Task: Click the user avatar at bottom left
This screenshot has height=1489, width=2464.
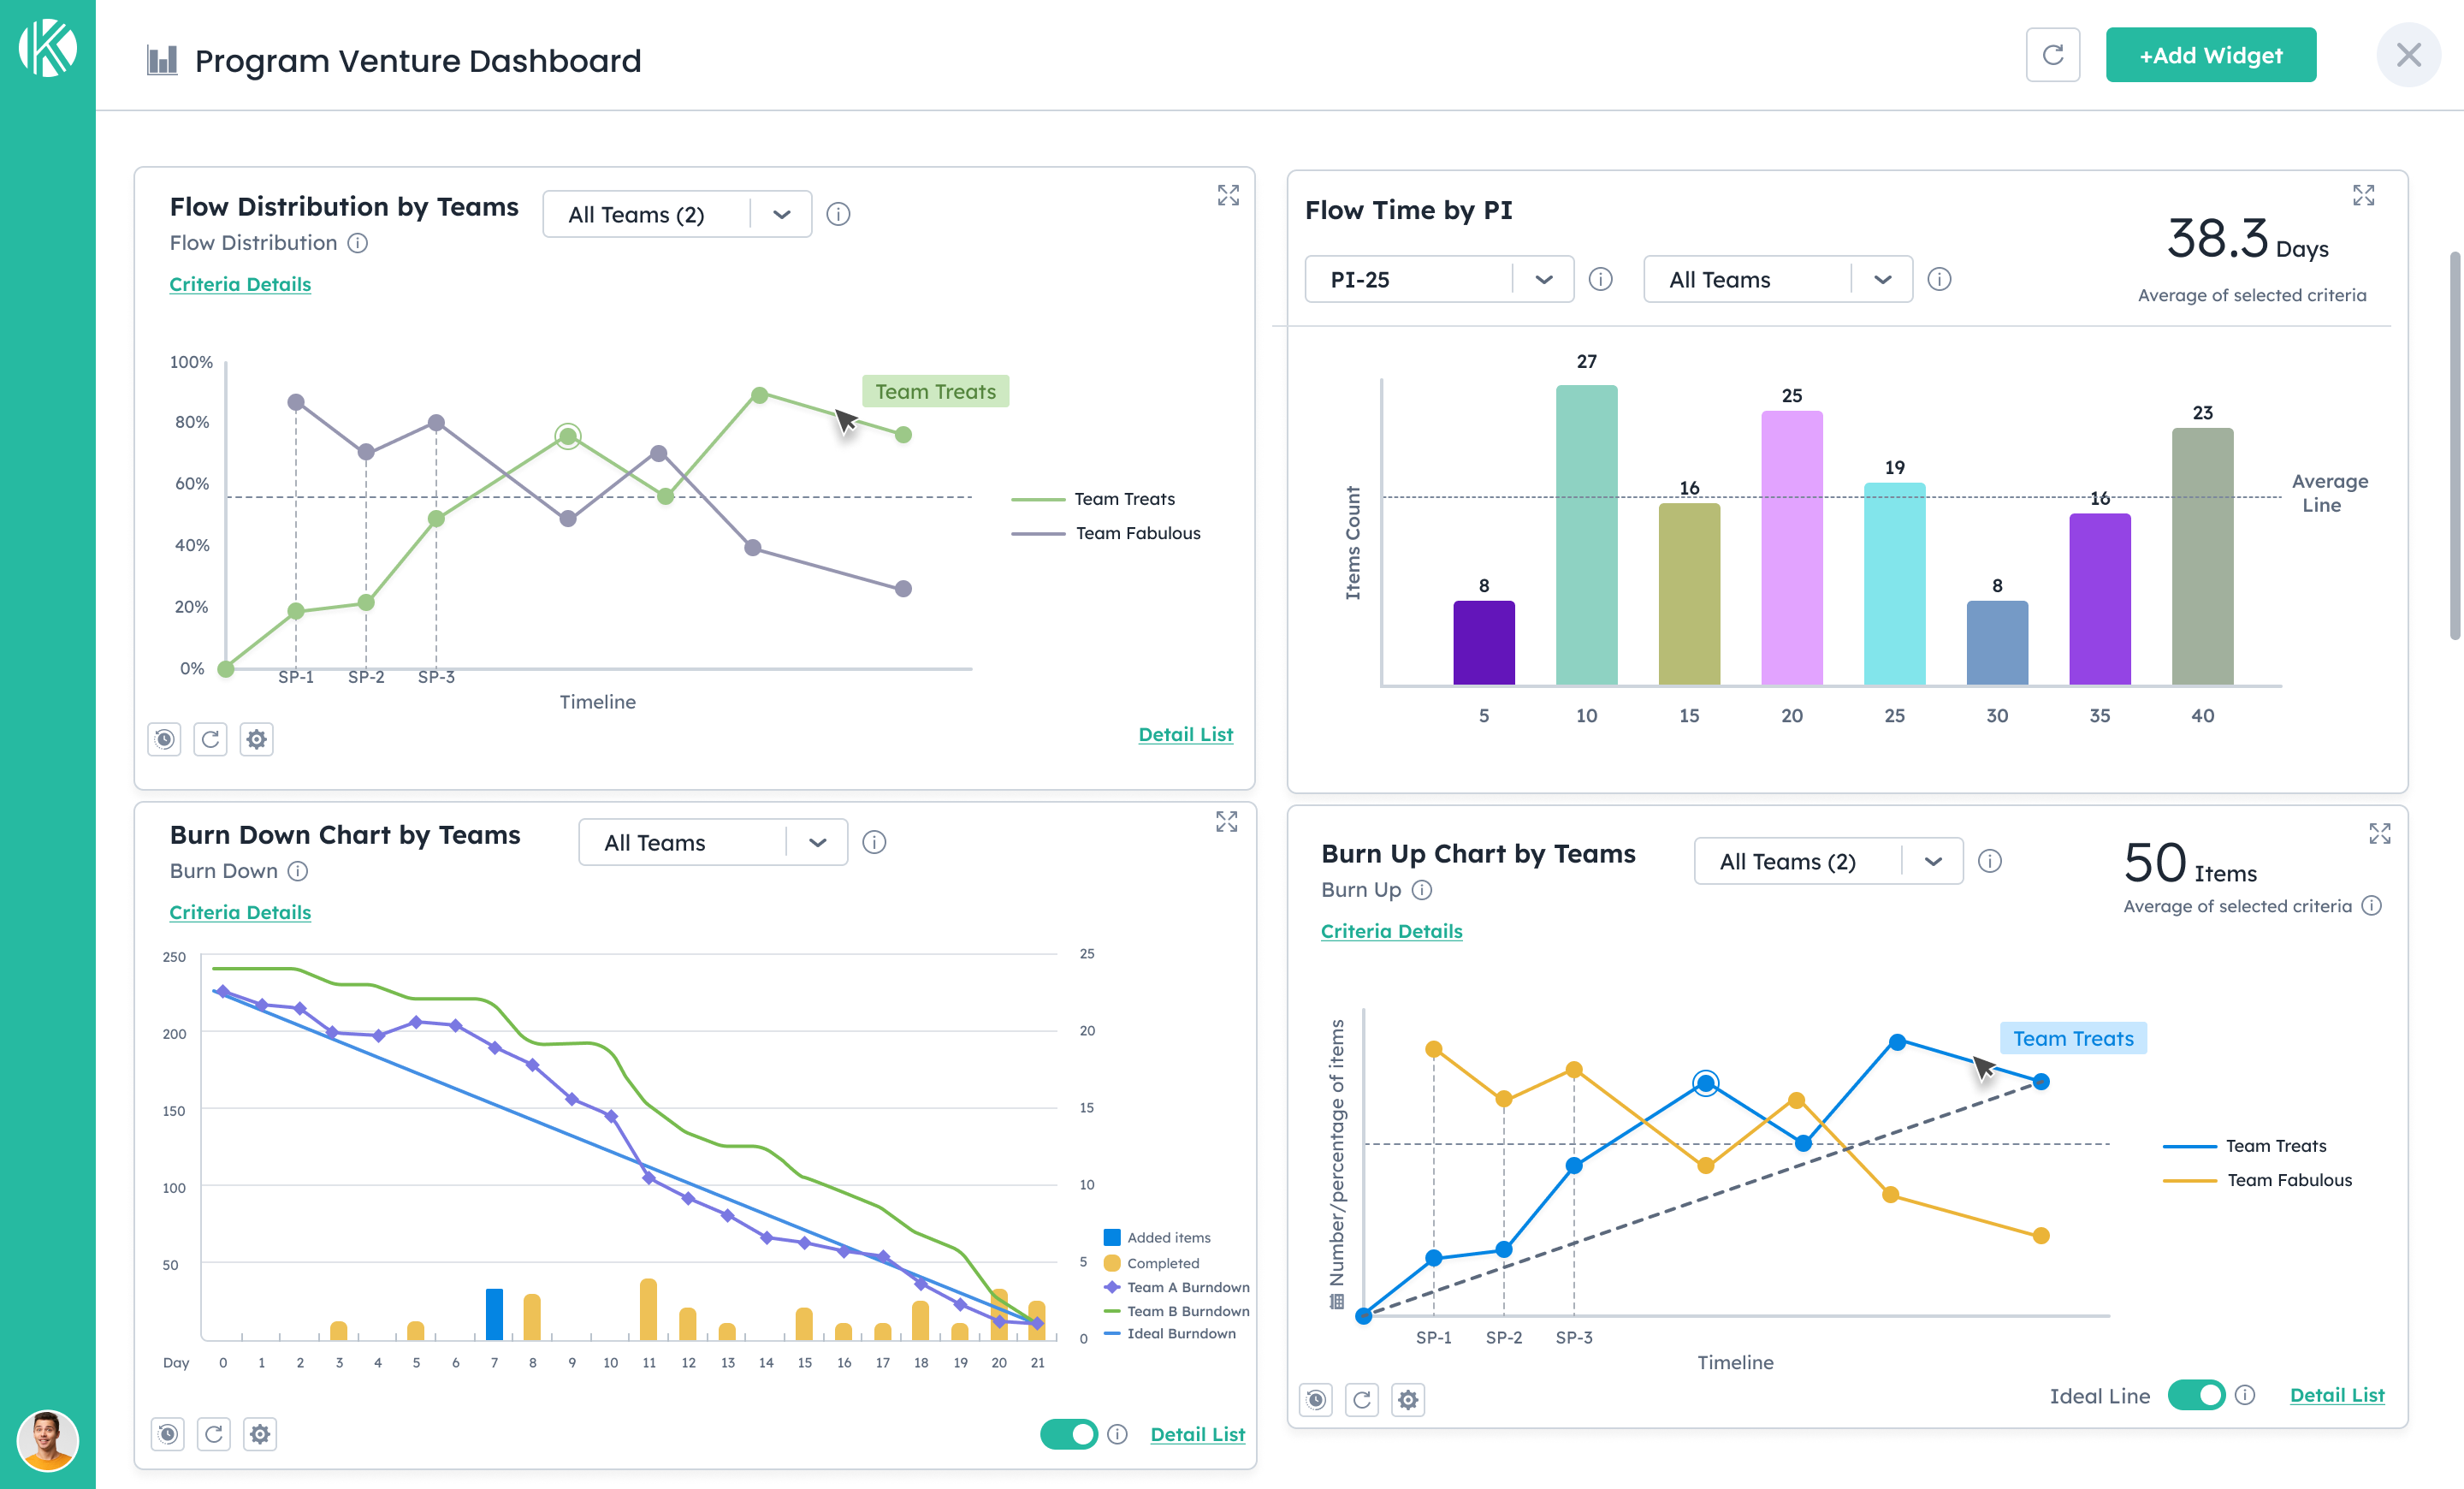Action: [x=47, y=1440]
